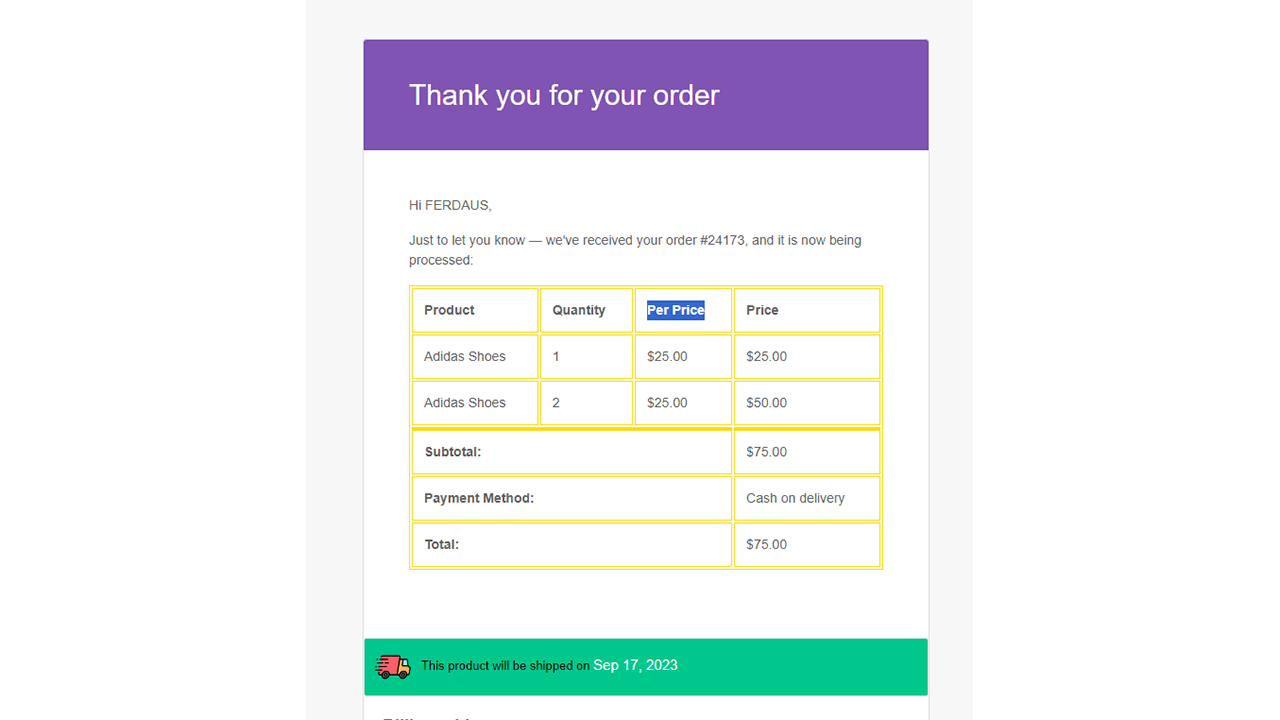Click the quantity cell showing 1
1280x720 pixels.
[x=557, y=357]
